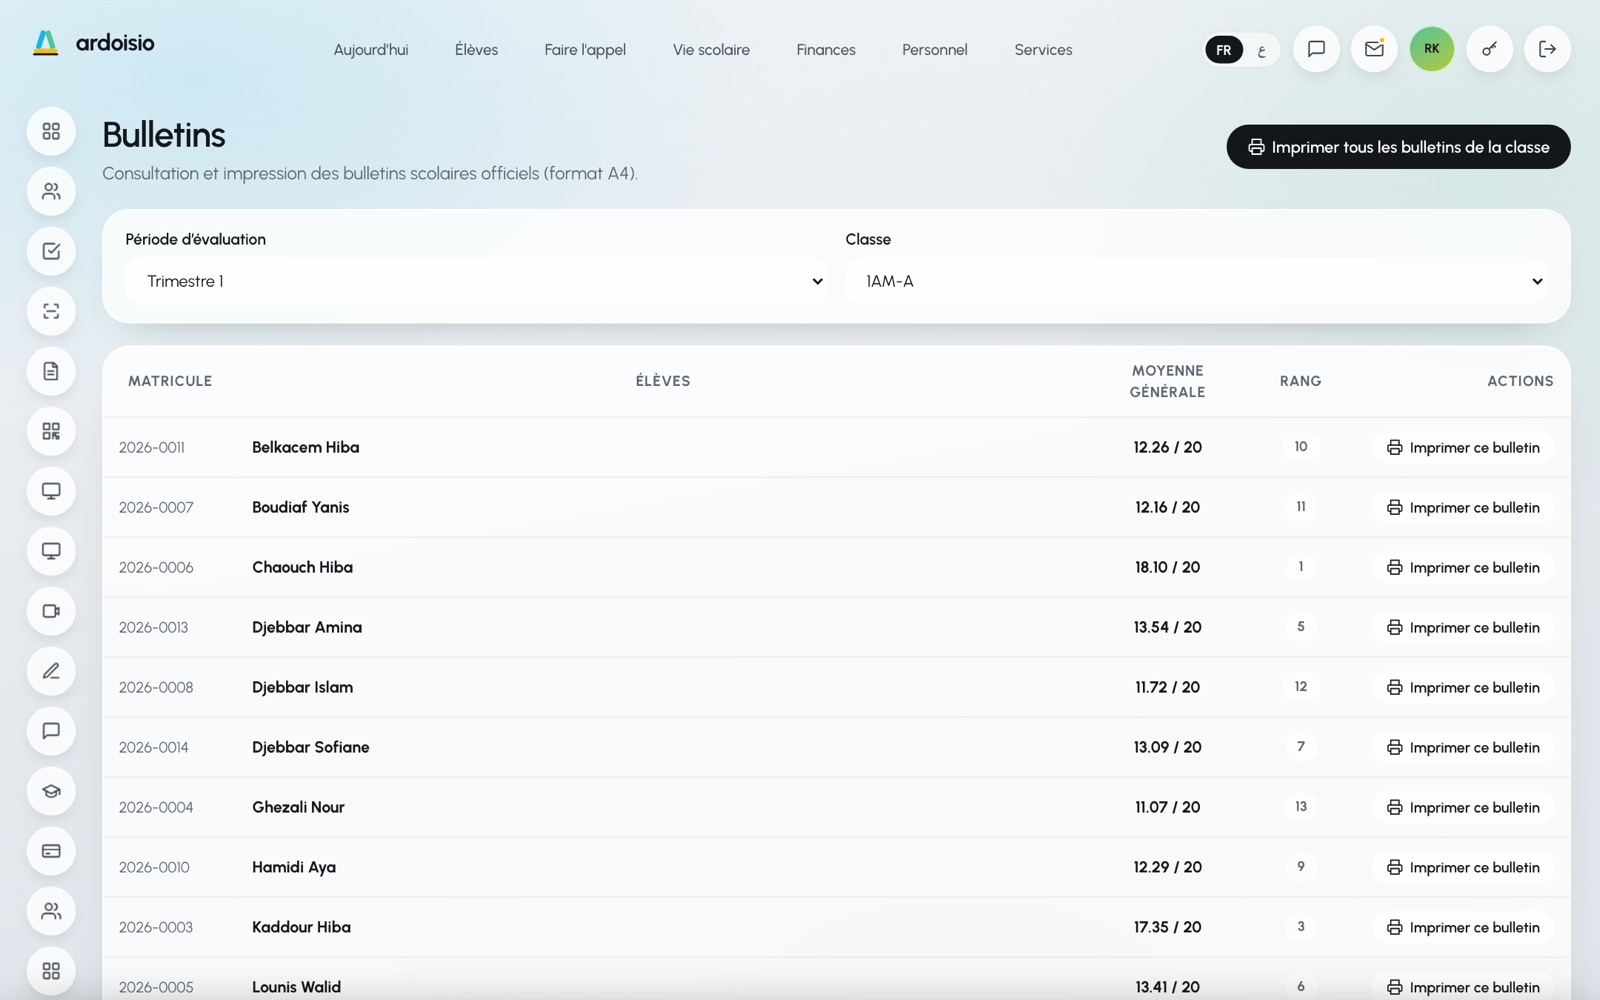Open the document page icon in sidebar
Image resolution: width=1600 pixels, height=1000 pixels.
(x=51, y=371)
